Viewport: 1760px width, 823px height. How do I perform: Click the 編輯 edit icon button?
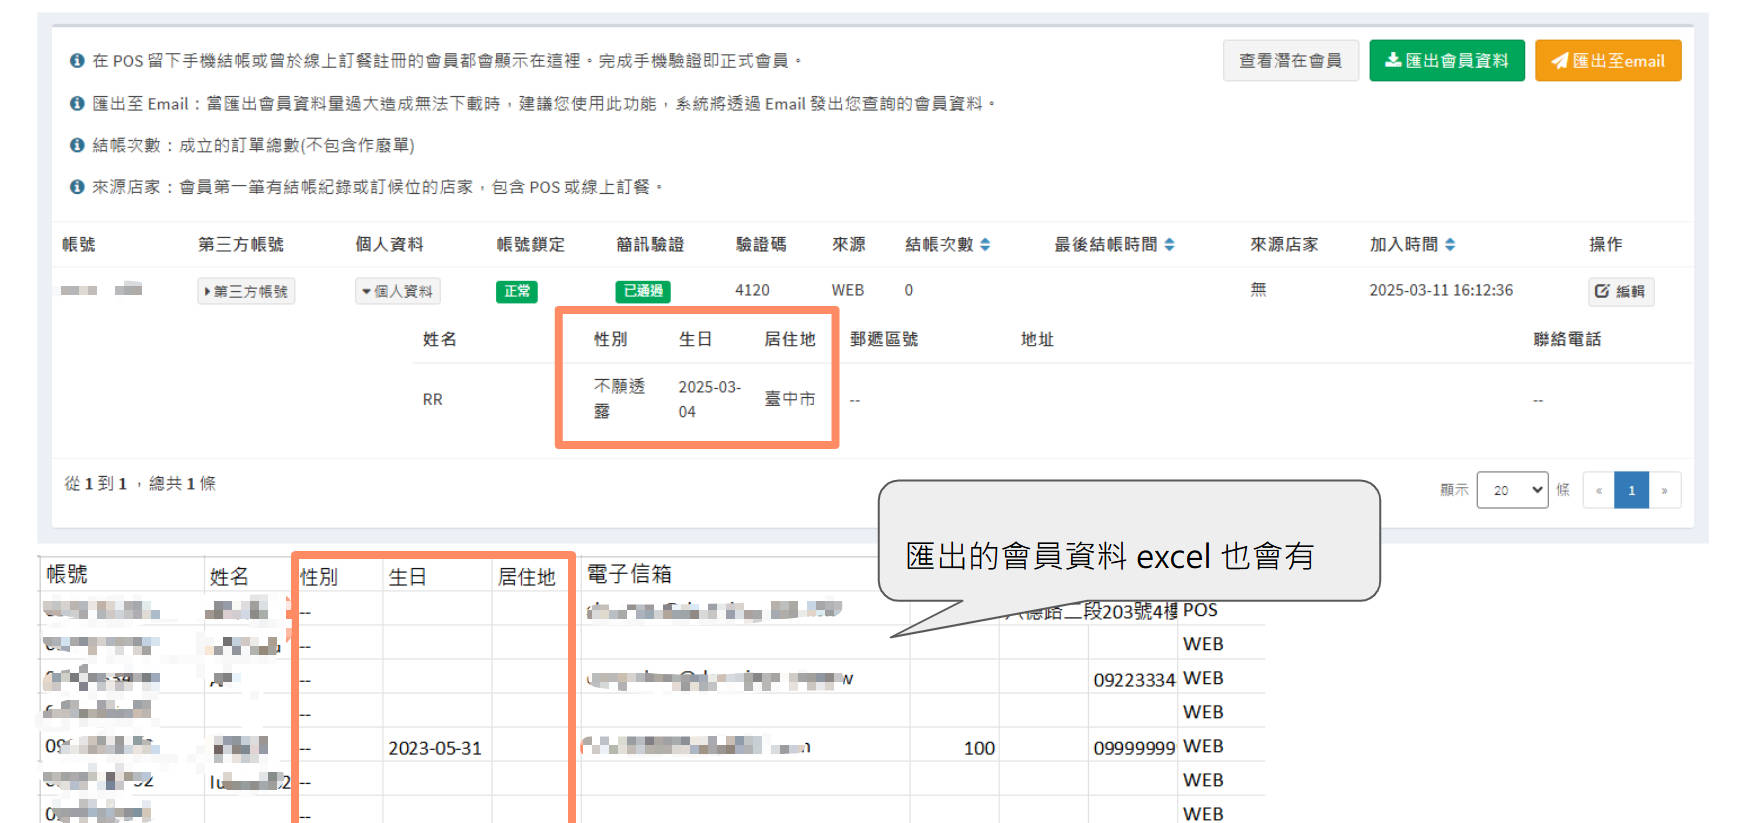(1620, 291)
